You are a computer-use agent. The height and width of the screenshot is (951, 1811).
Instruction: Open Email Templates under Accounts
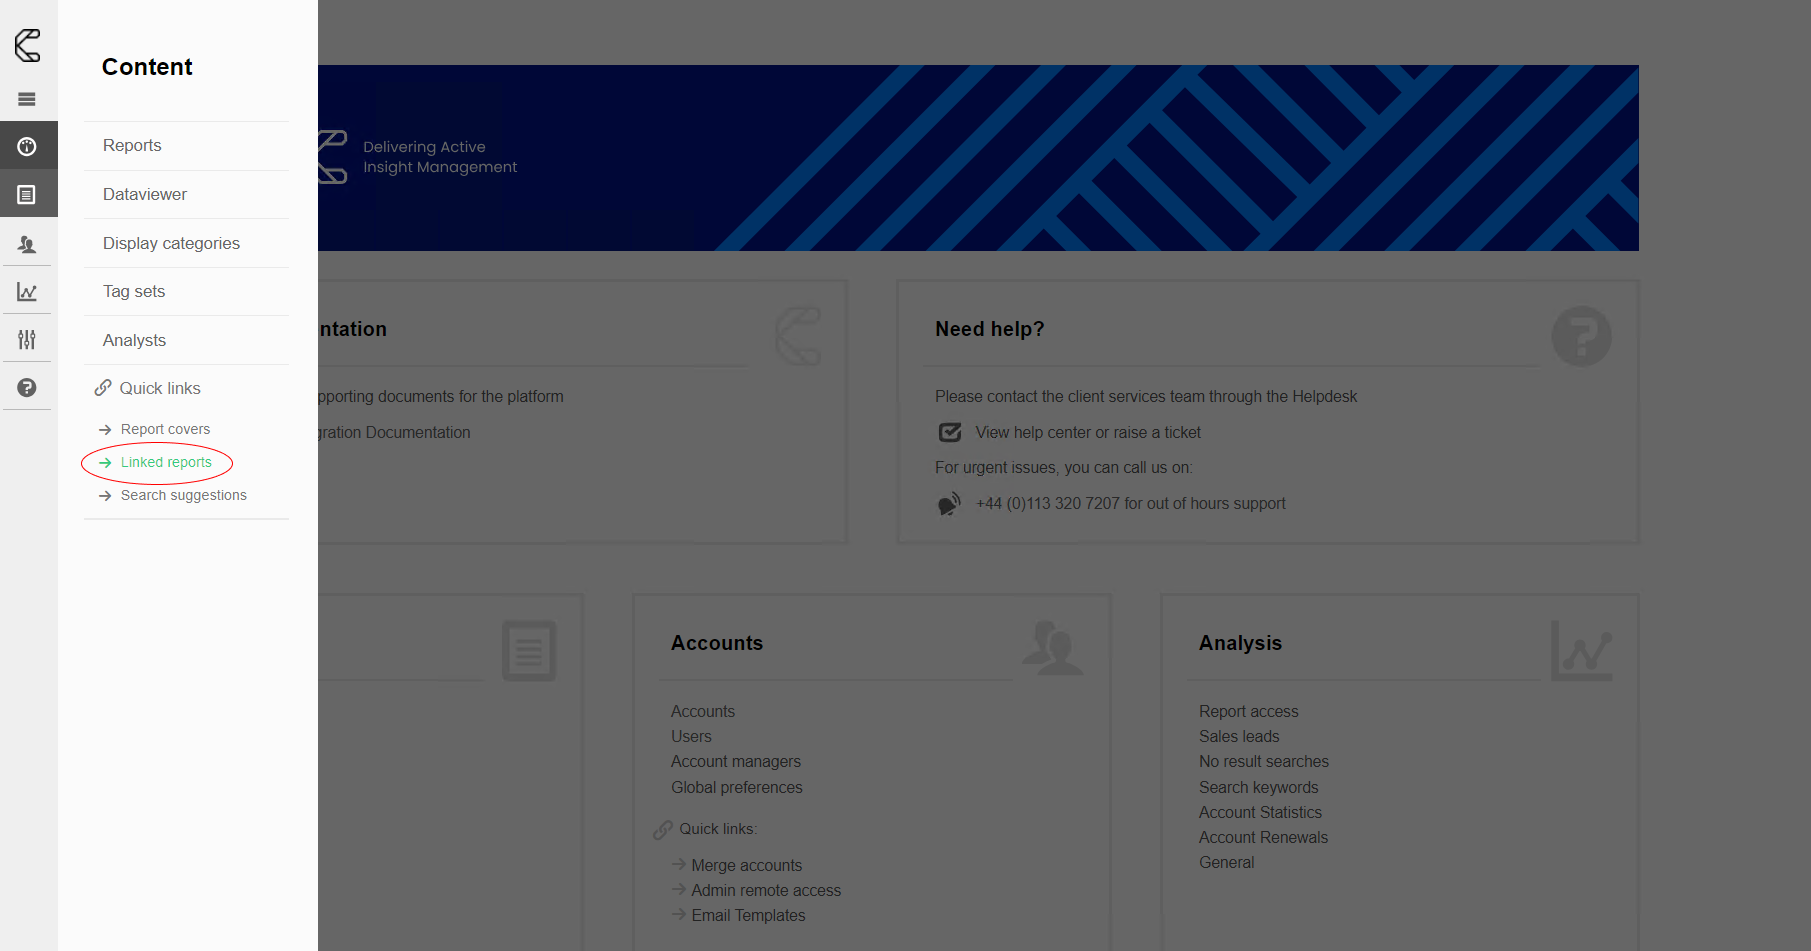pos(748,914)
